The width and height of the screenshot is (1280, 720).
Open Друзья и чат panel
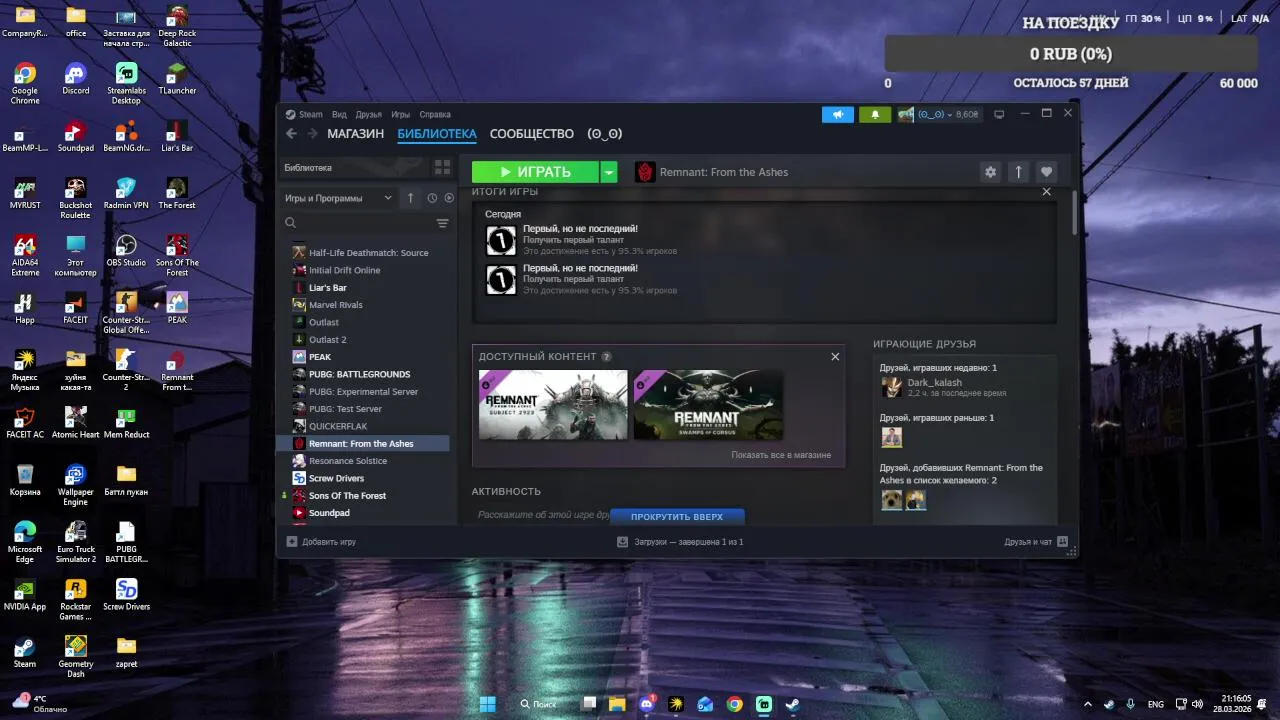pos(1036,542)
